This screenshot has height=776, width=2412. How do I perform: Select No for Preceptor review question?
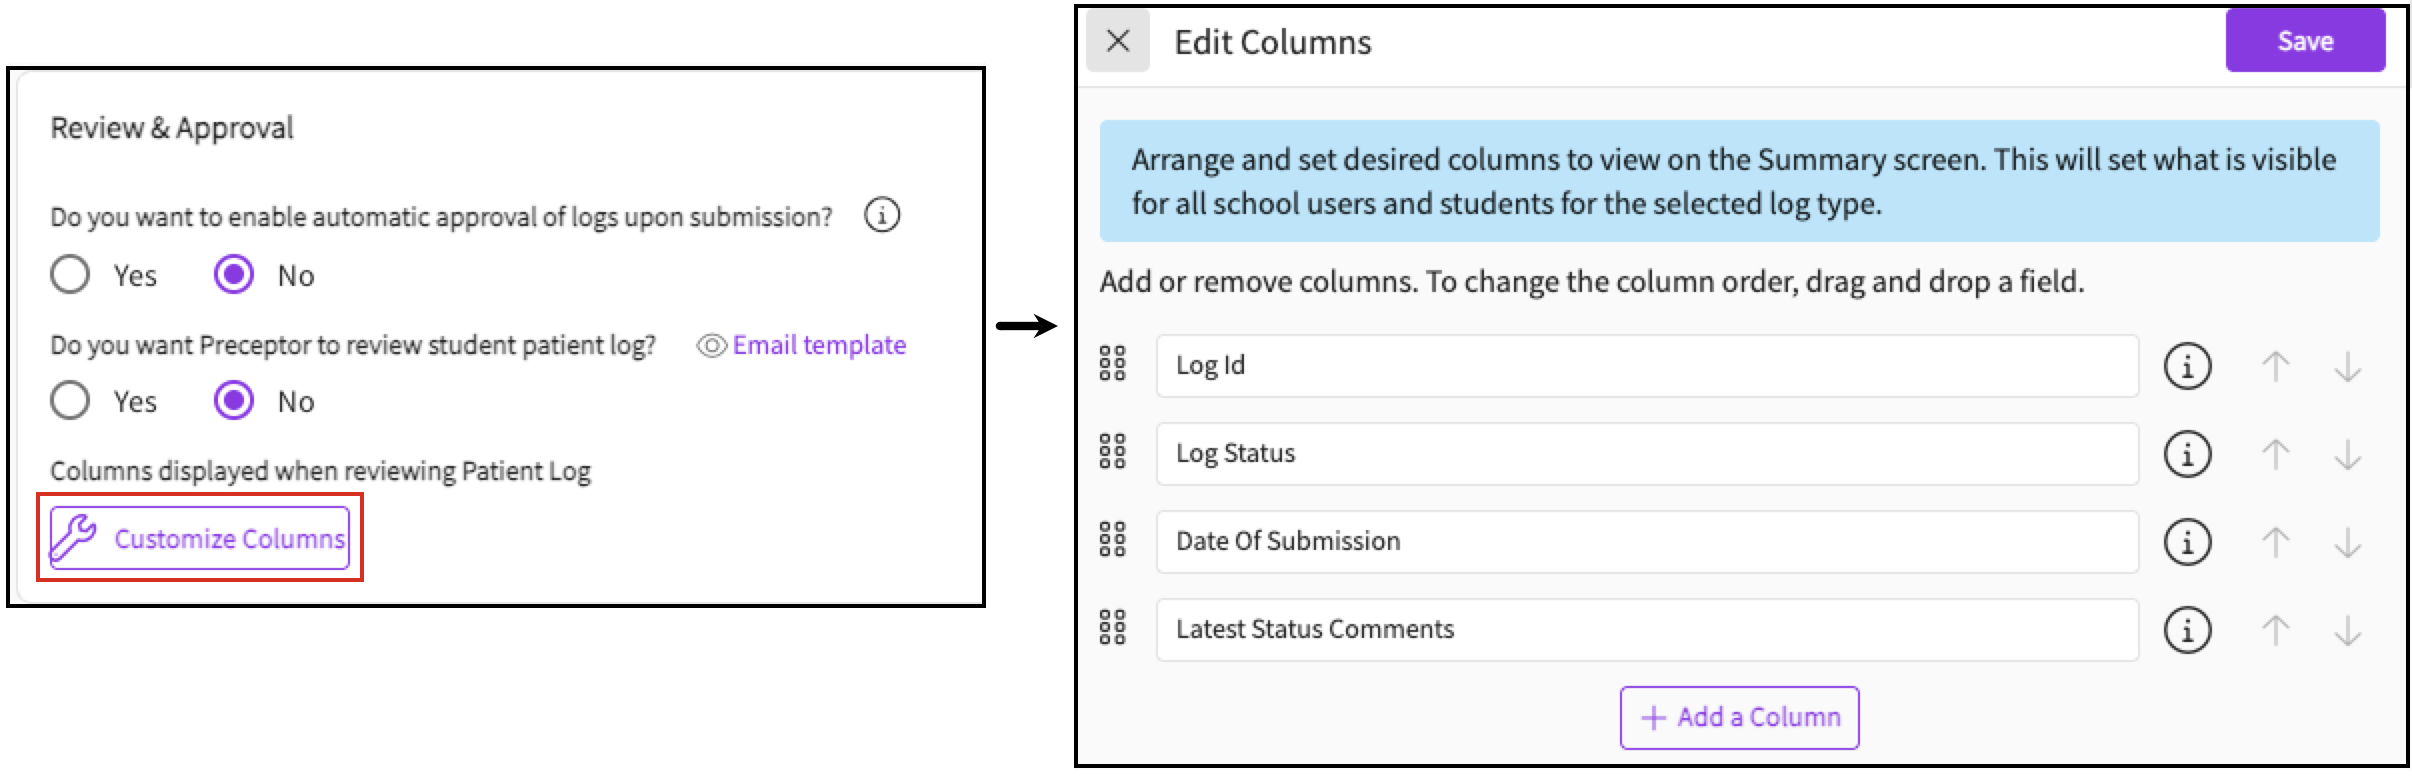click(x=234, y=401)
